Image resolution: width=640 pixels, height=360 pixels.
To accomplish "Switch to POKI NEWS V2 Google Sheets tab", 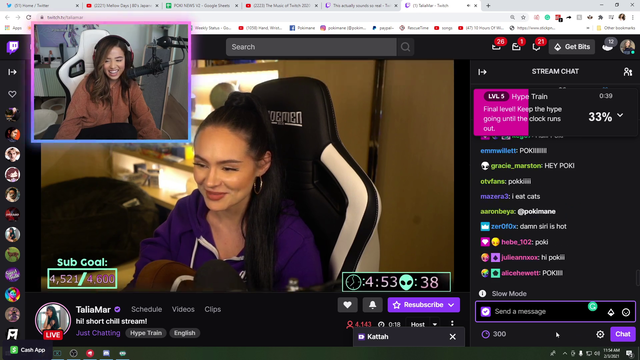I will (x=202, y=6).
